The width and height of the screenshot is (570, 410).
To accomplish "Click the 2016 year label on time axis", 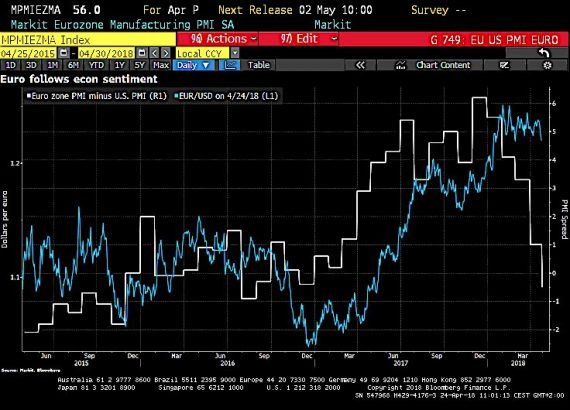I will click(228, 363).
